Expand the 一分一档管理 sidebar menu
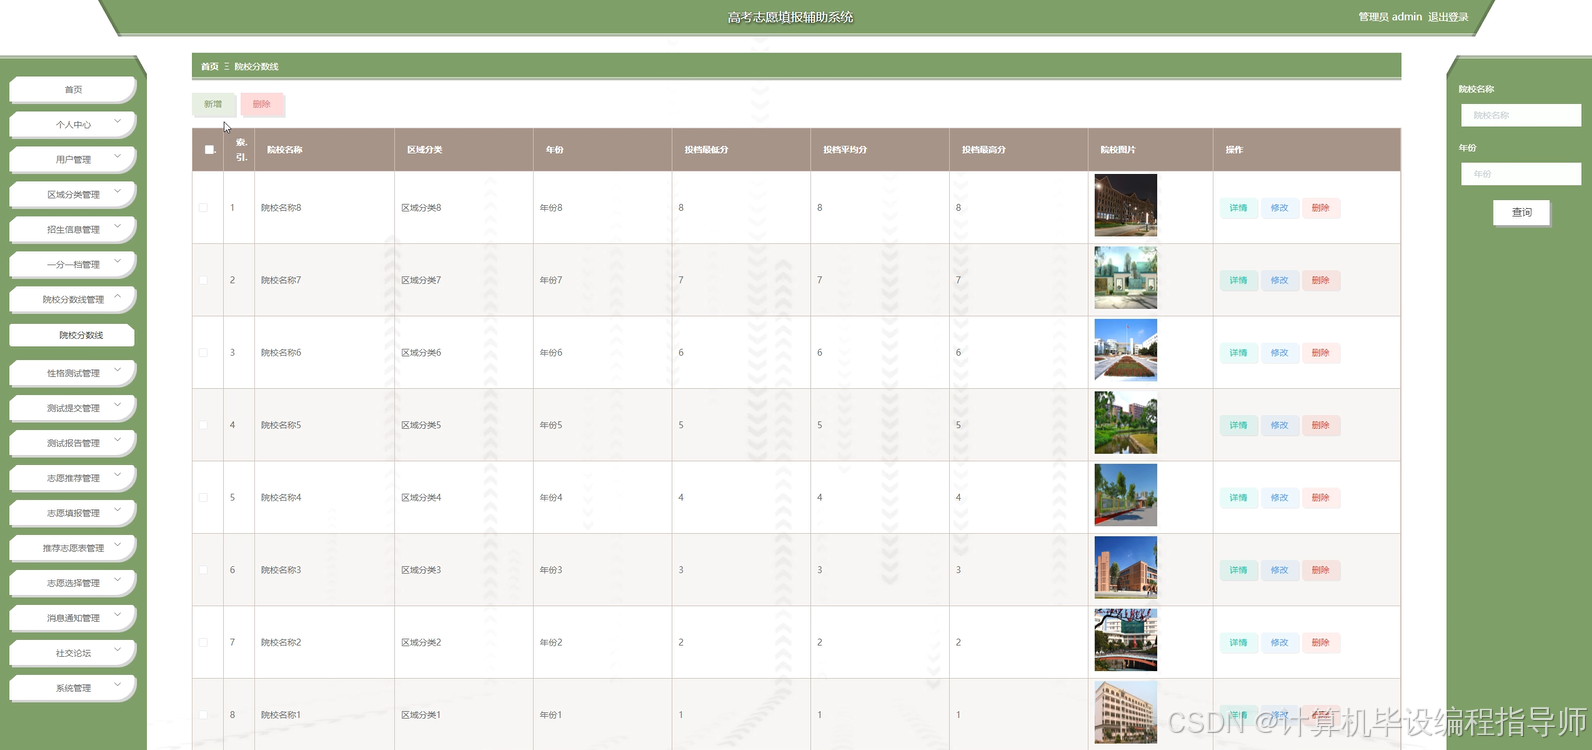Viewport: 1592px width, 750px height. 73,264
